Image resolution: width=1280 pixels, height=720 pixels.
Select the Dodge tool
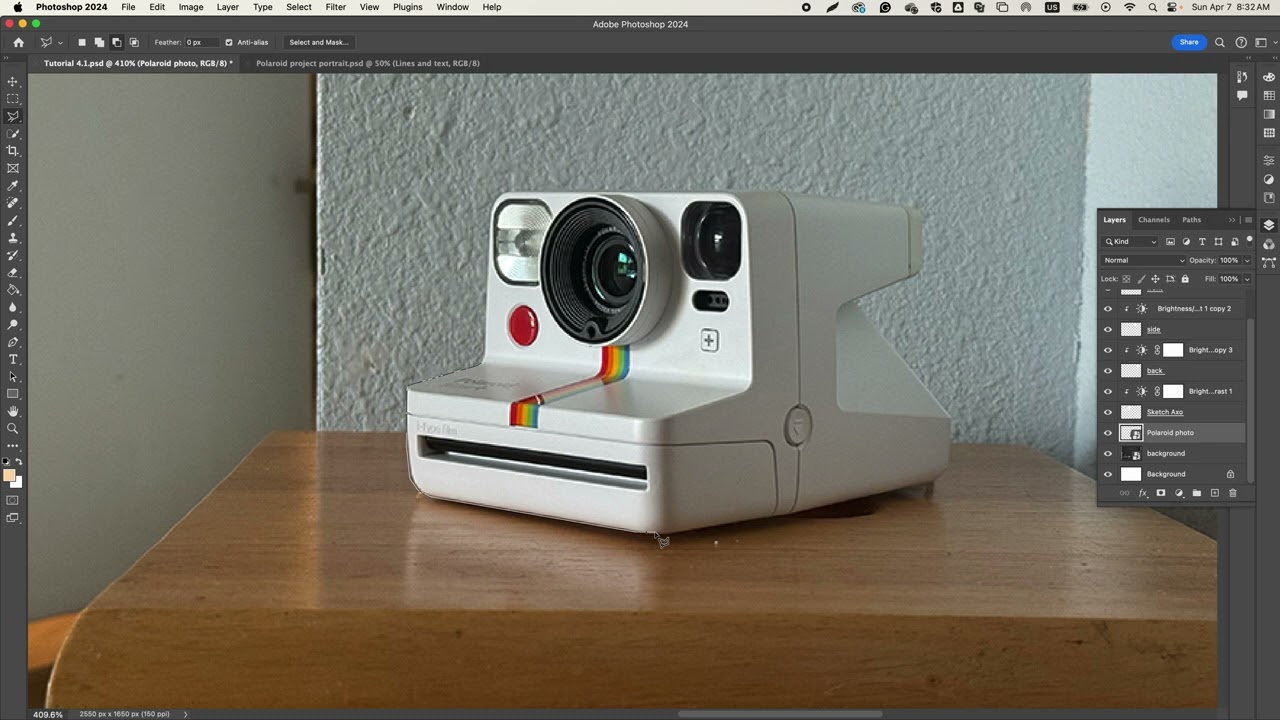[13, 325]
